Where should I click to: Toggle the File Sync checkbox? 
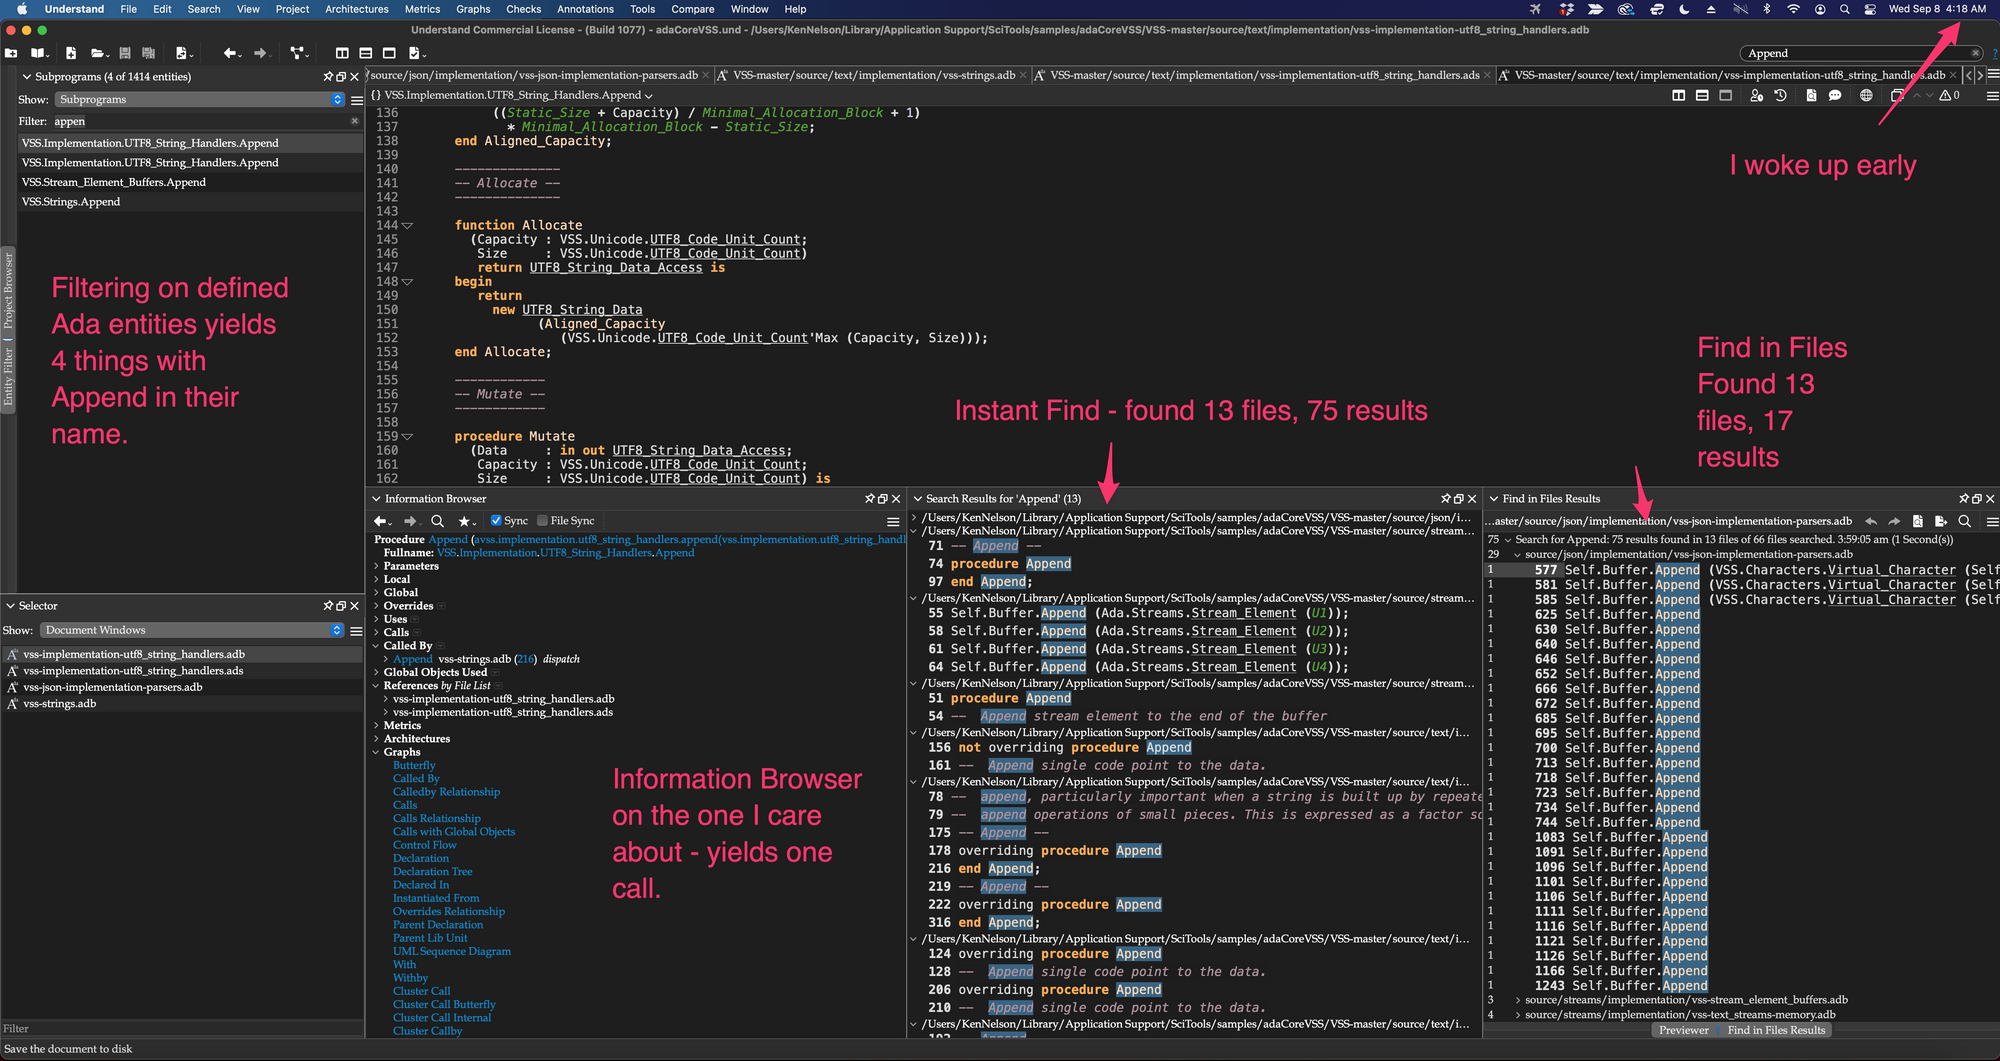(542, 521)
